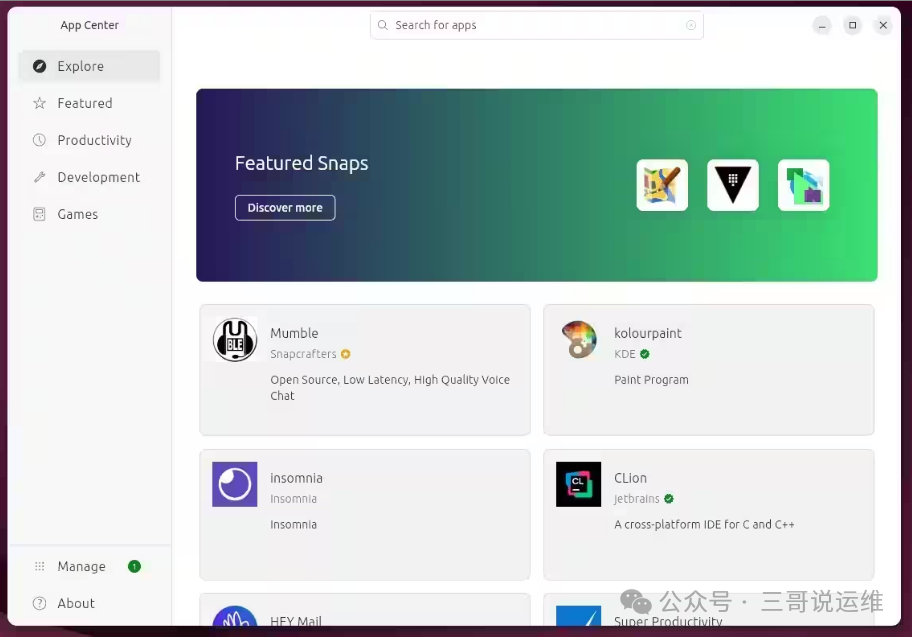This screenshot has width=912, height=637.
Task: Click the jetbrains publisher name
Action: click(637, 499)
